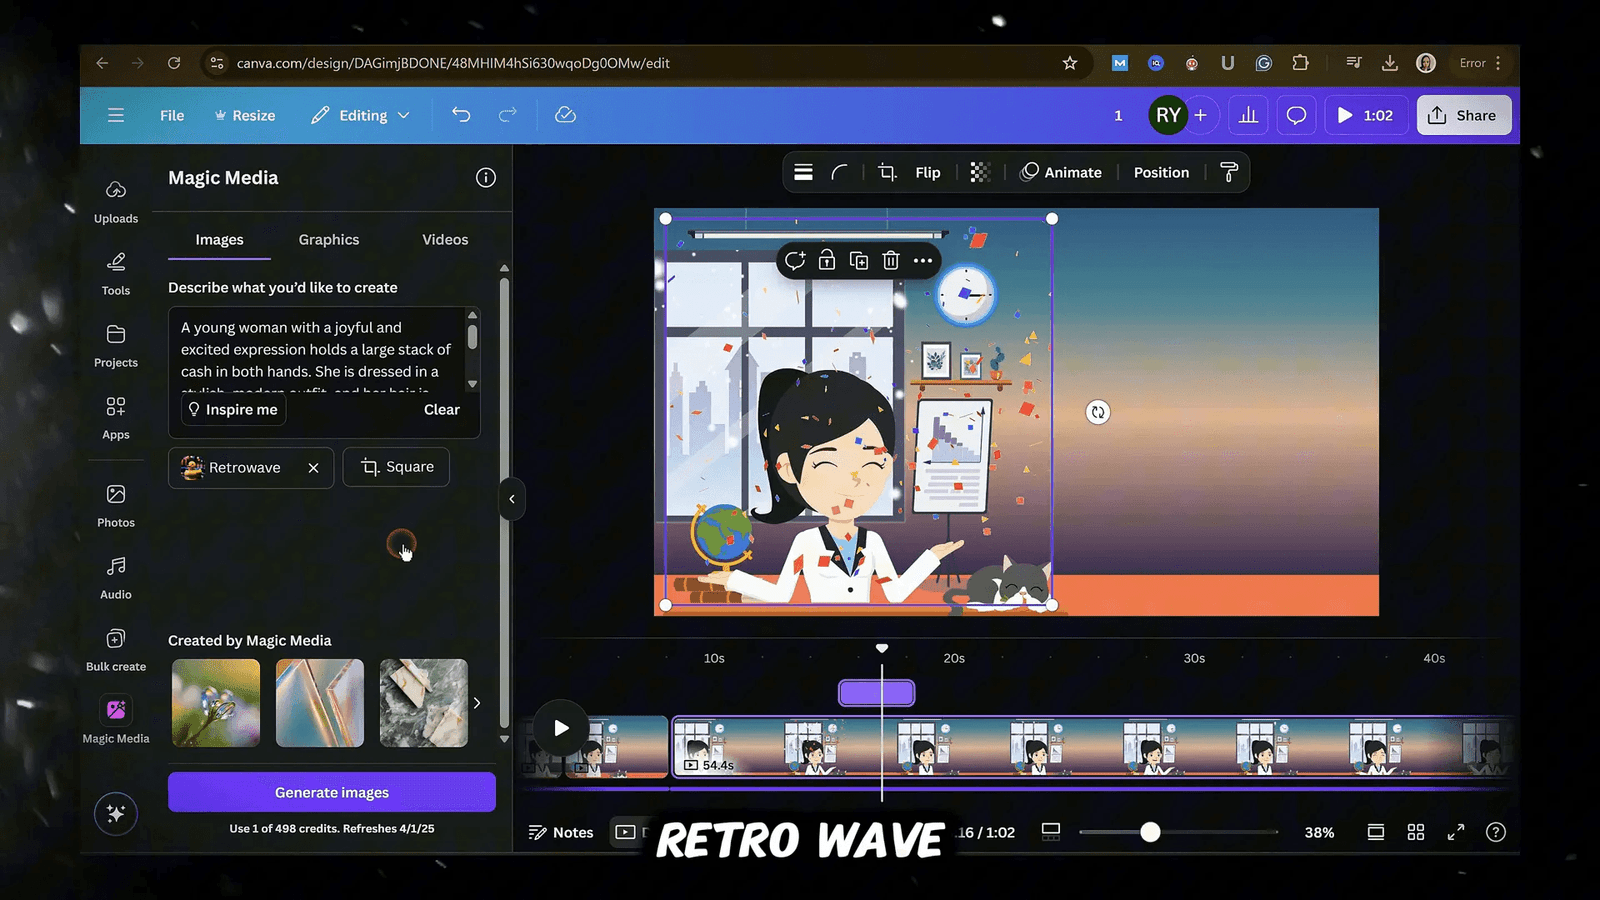Lock the selected element with lock icon
The height and width of the screenshot is (900, 1600).
pyautogui.click(x=827, y=261)
